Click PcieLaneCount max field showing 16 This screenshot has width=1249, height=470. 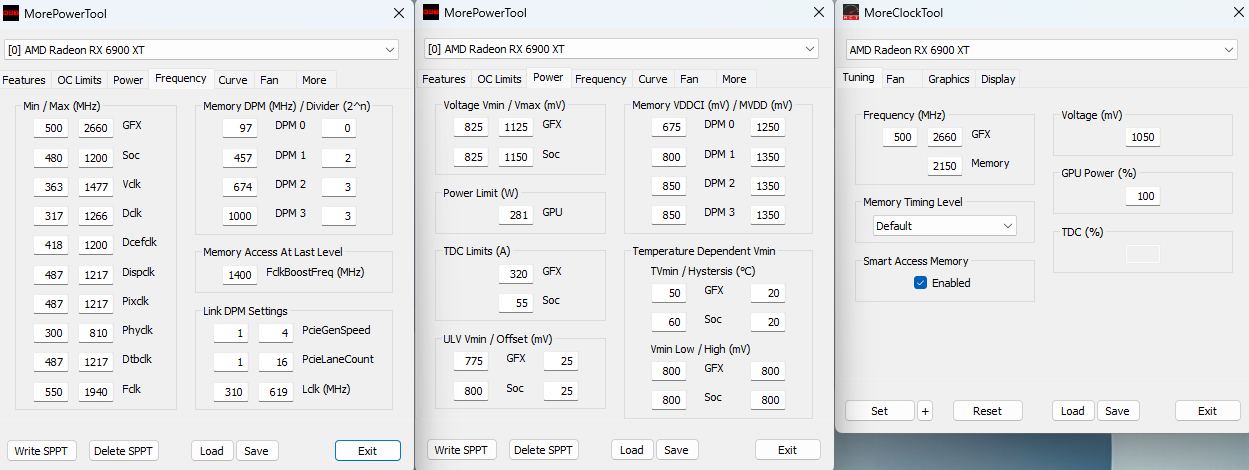[276, 362]
